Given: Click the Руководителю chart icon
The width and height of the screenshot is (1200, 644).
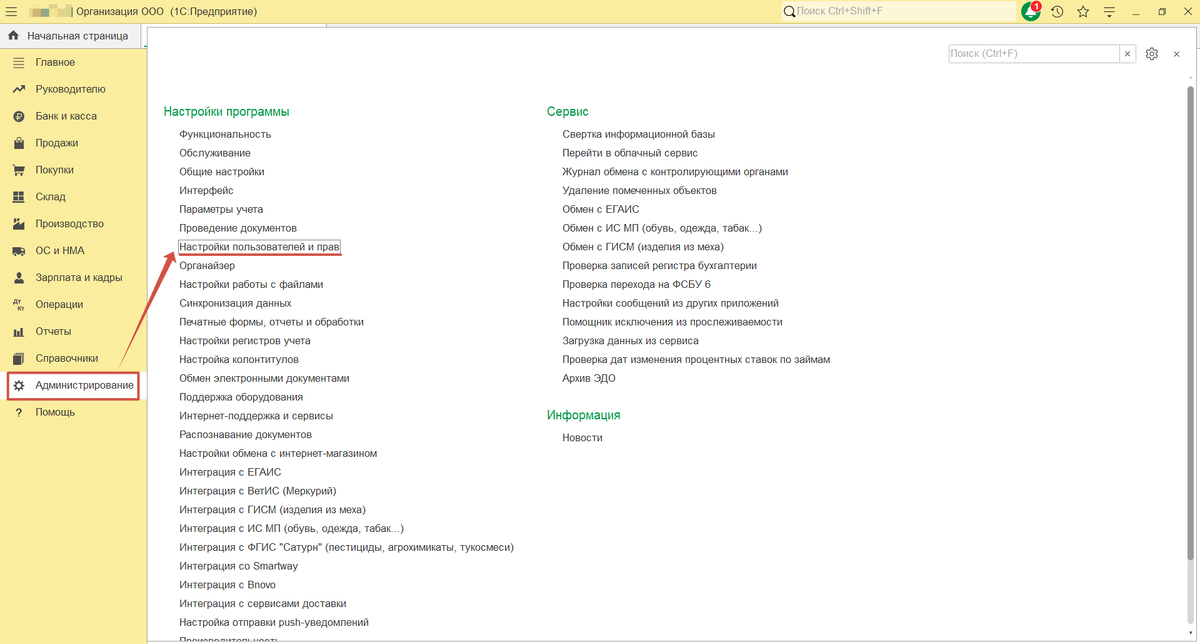Looking at the screenshot, I should click(18, 89).
